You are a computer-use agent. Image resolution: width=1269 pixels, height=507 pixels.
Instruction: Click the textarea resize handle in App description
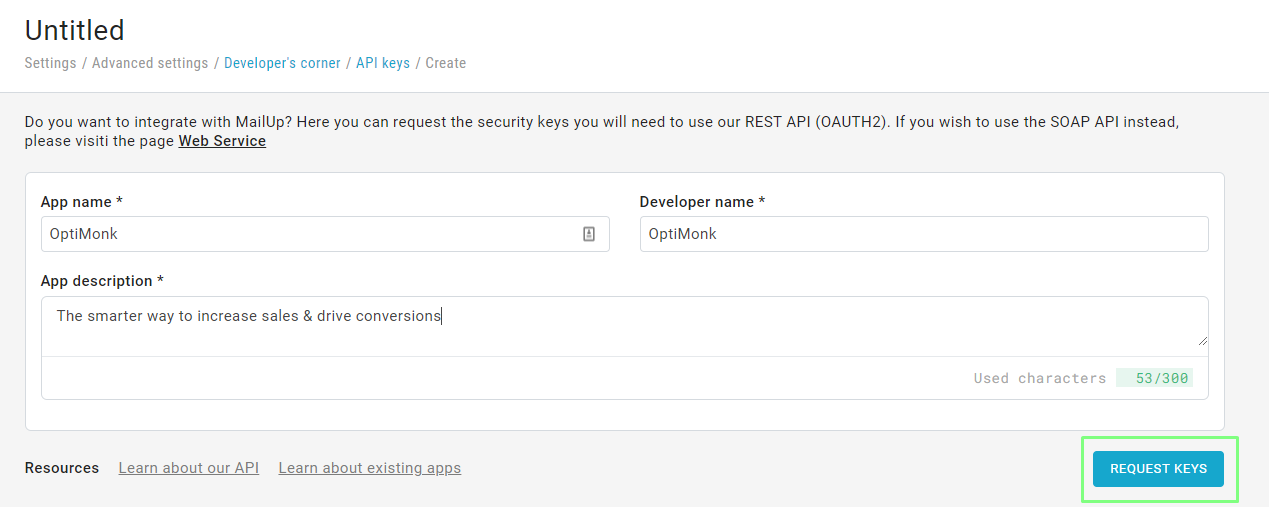1202,340
